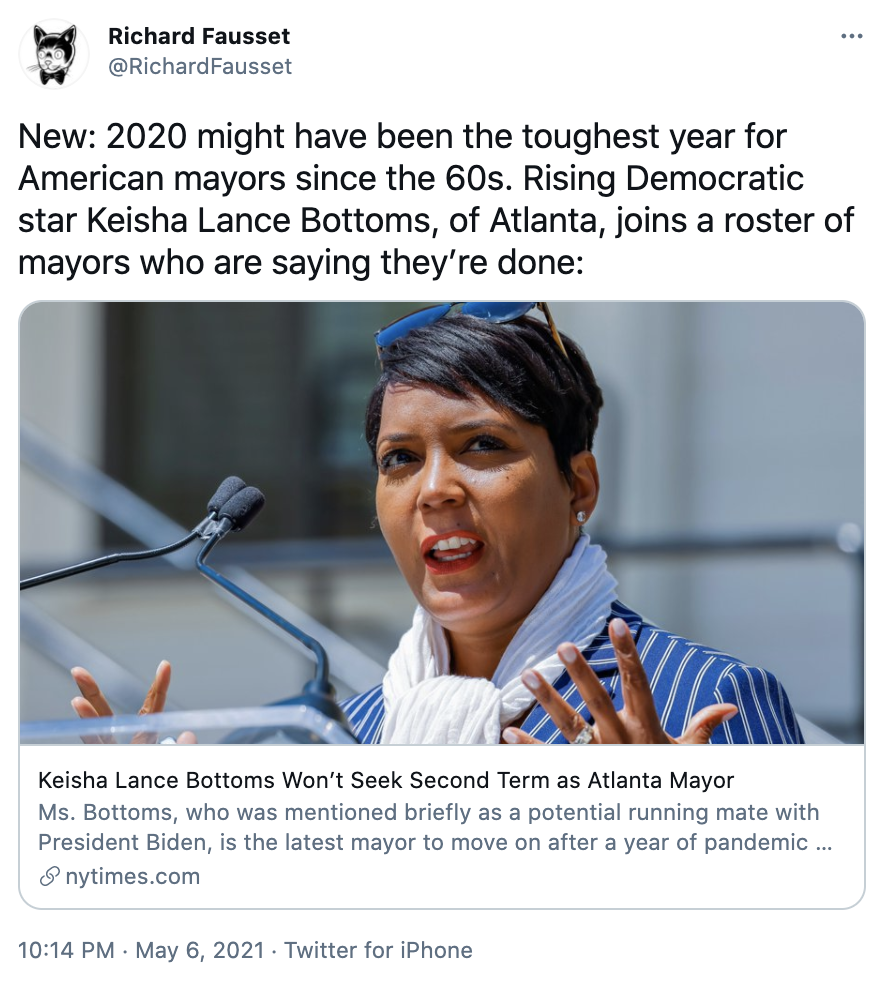
Task: Open the tweet's three-dot more menu
Action: [x=851, y=37]
